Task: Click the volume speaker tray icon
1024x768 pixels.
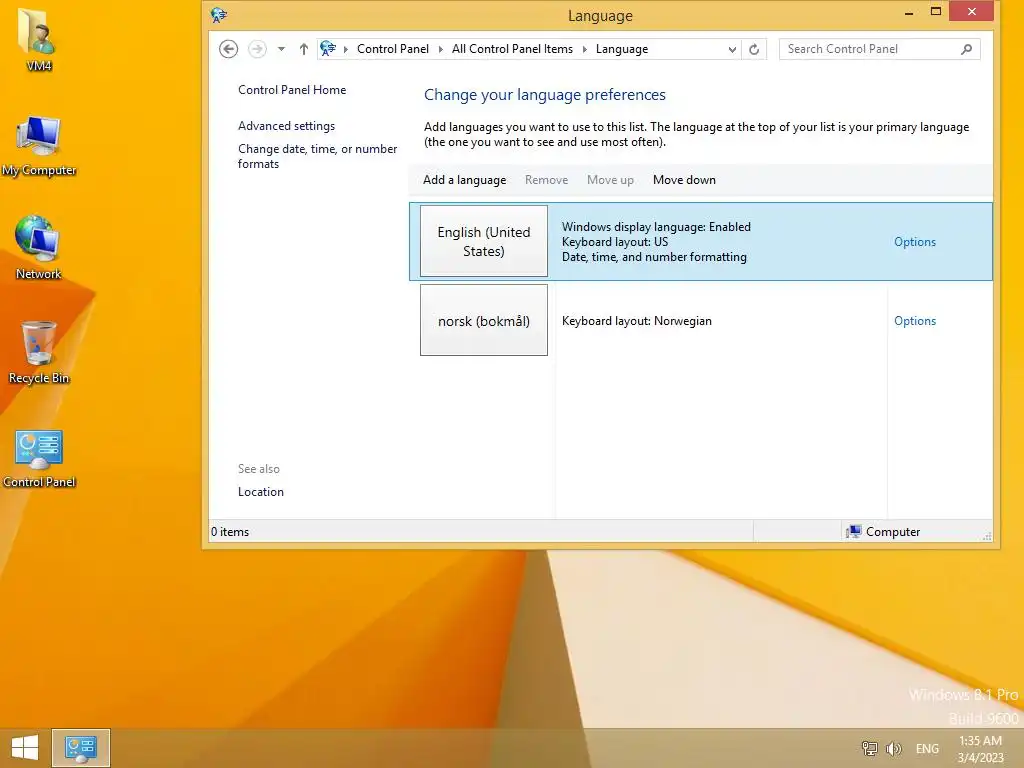Action: 893,748
